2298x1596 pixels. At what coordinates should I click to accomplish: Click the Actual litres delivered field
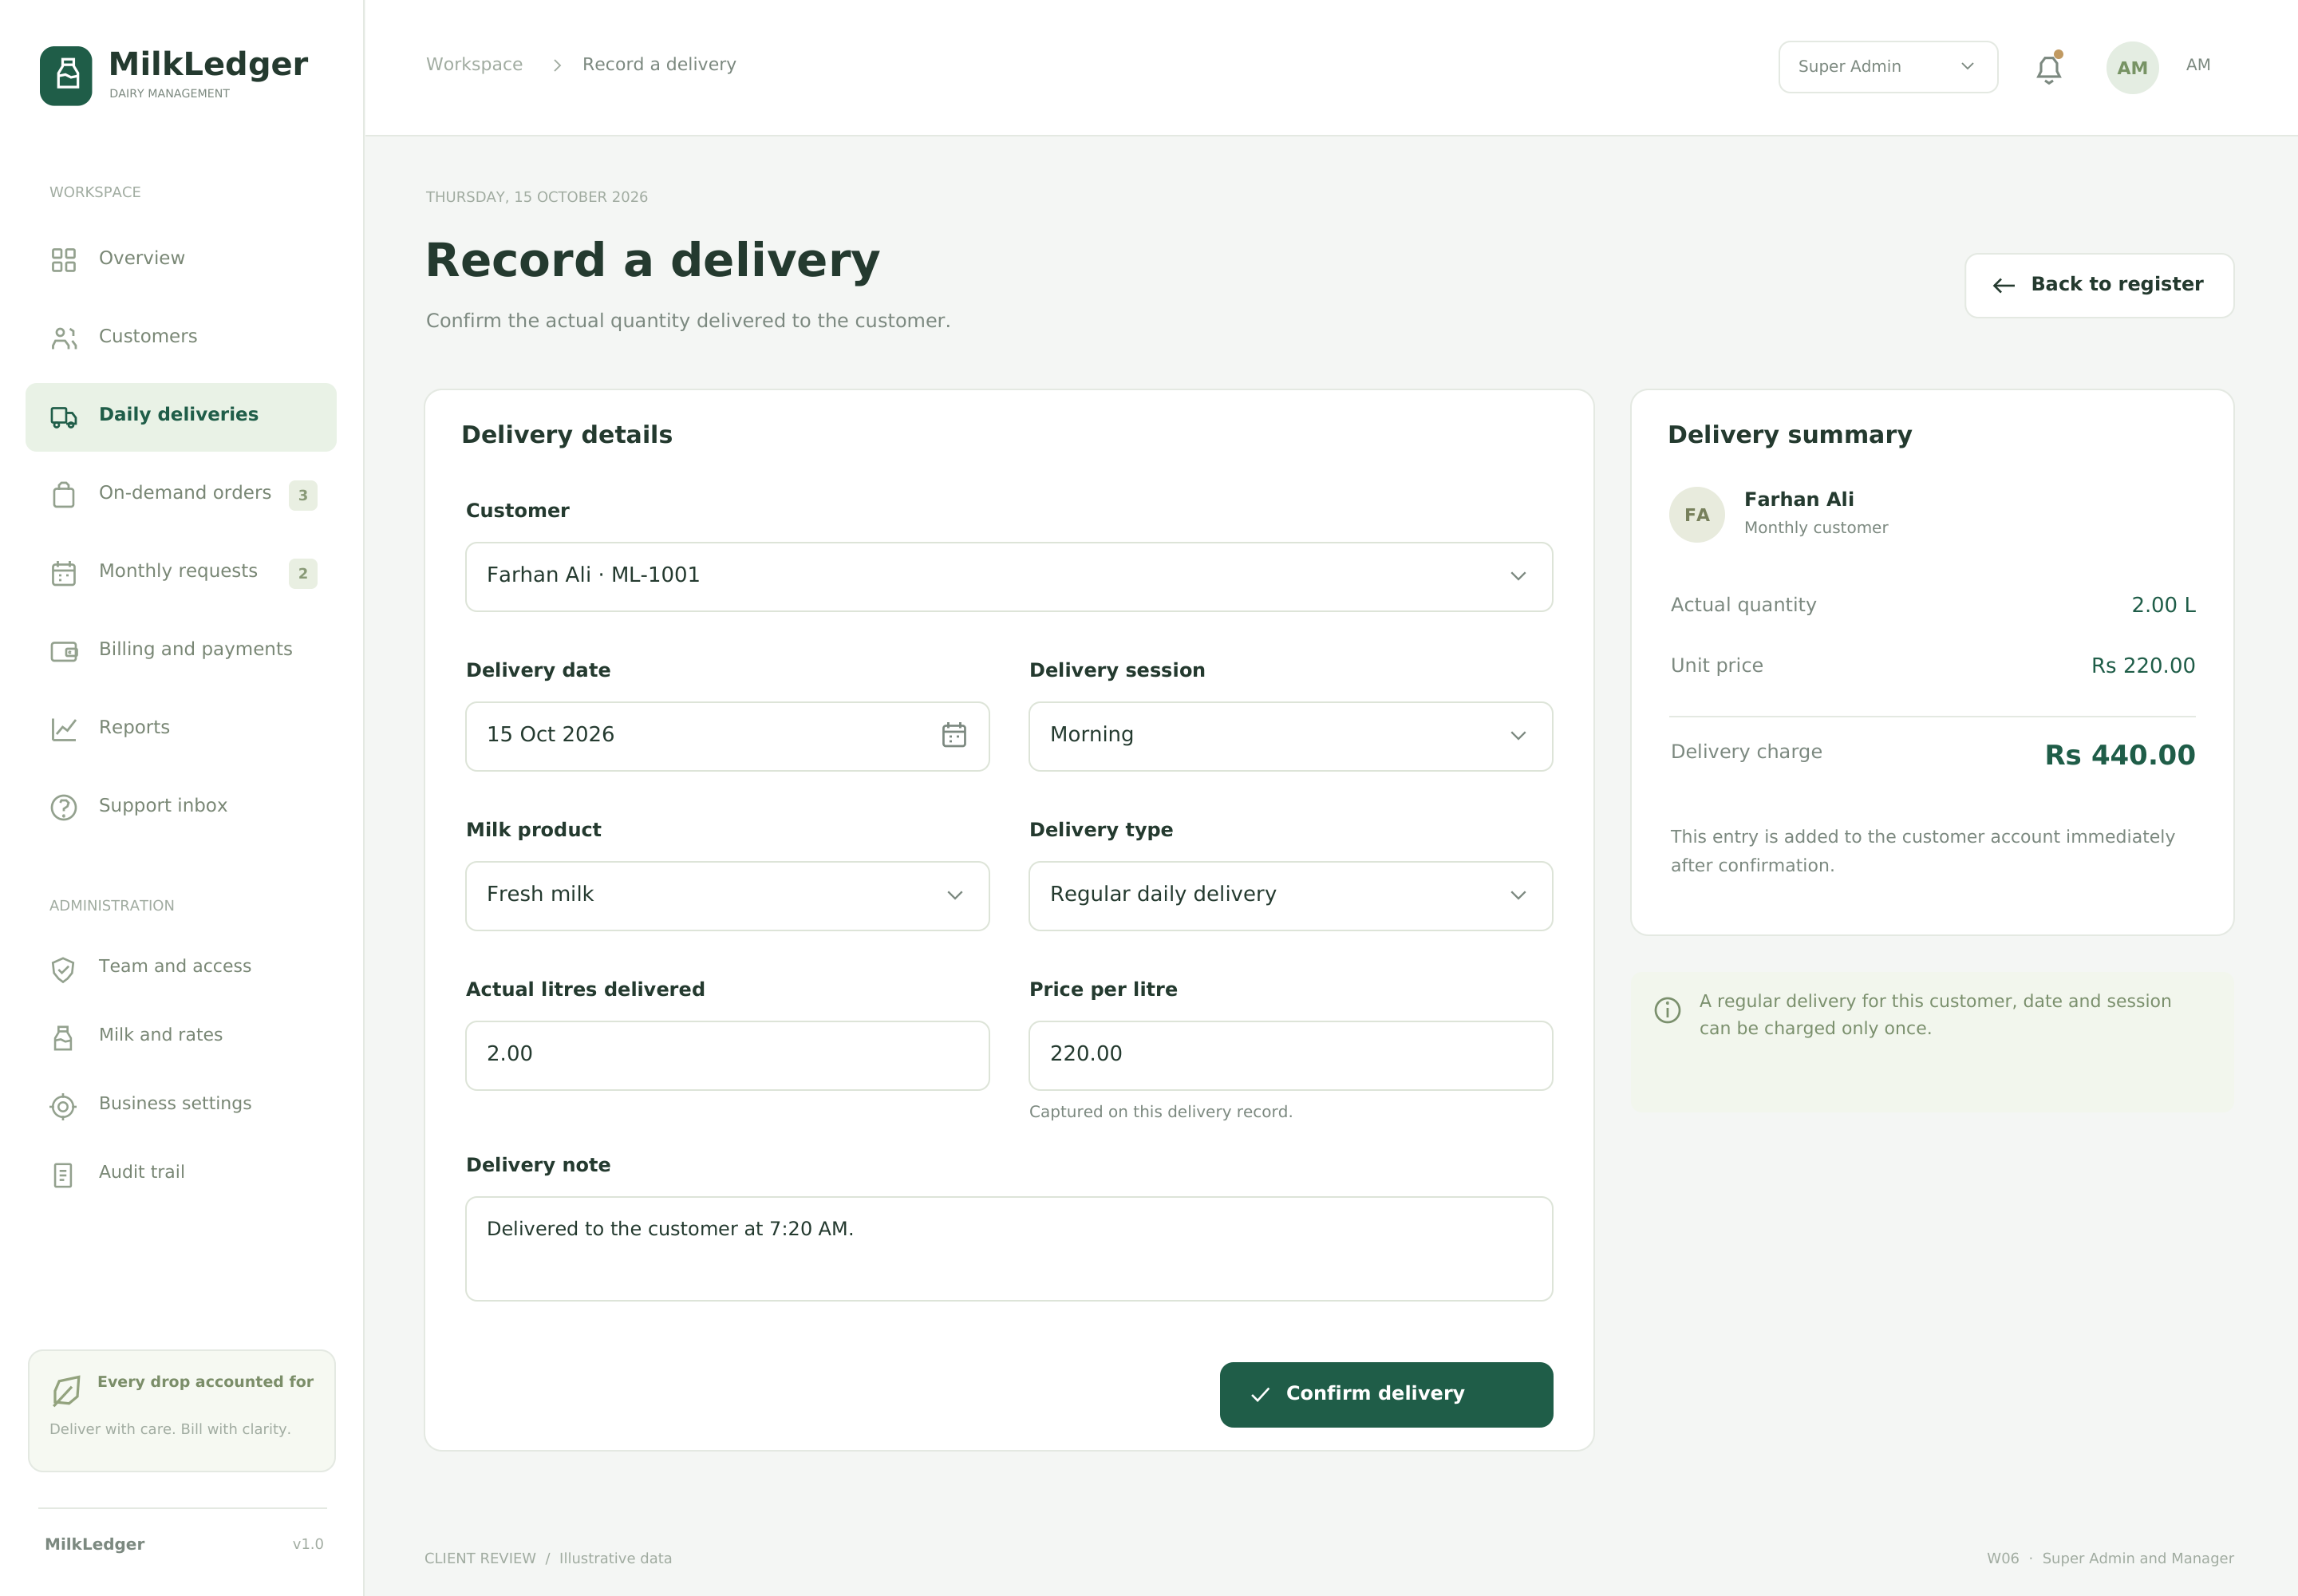[727, 1055]
